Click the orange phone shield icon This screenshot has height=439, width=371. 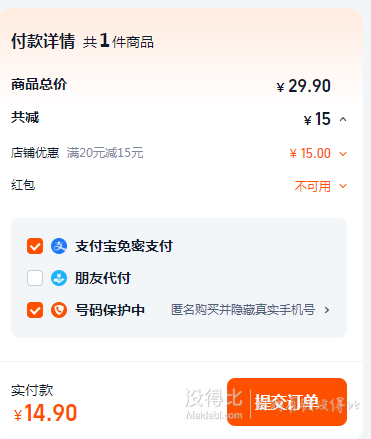click(x=59, y=310)
